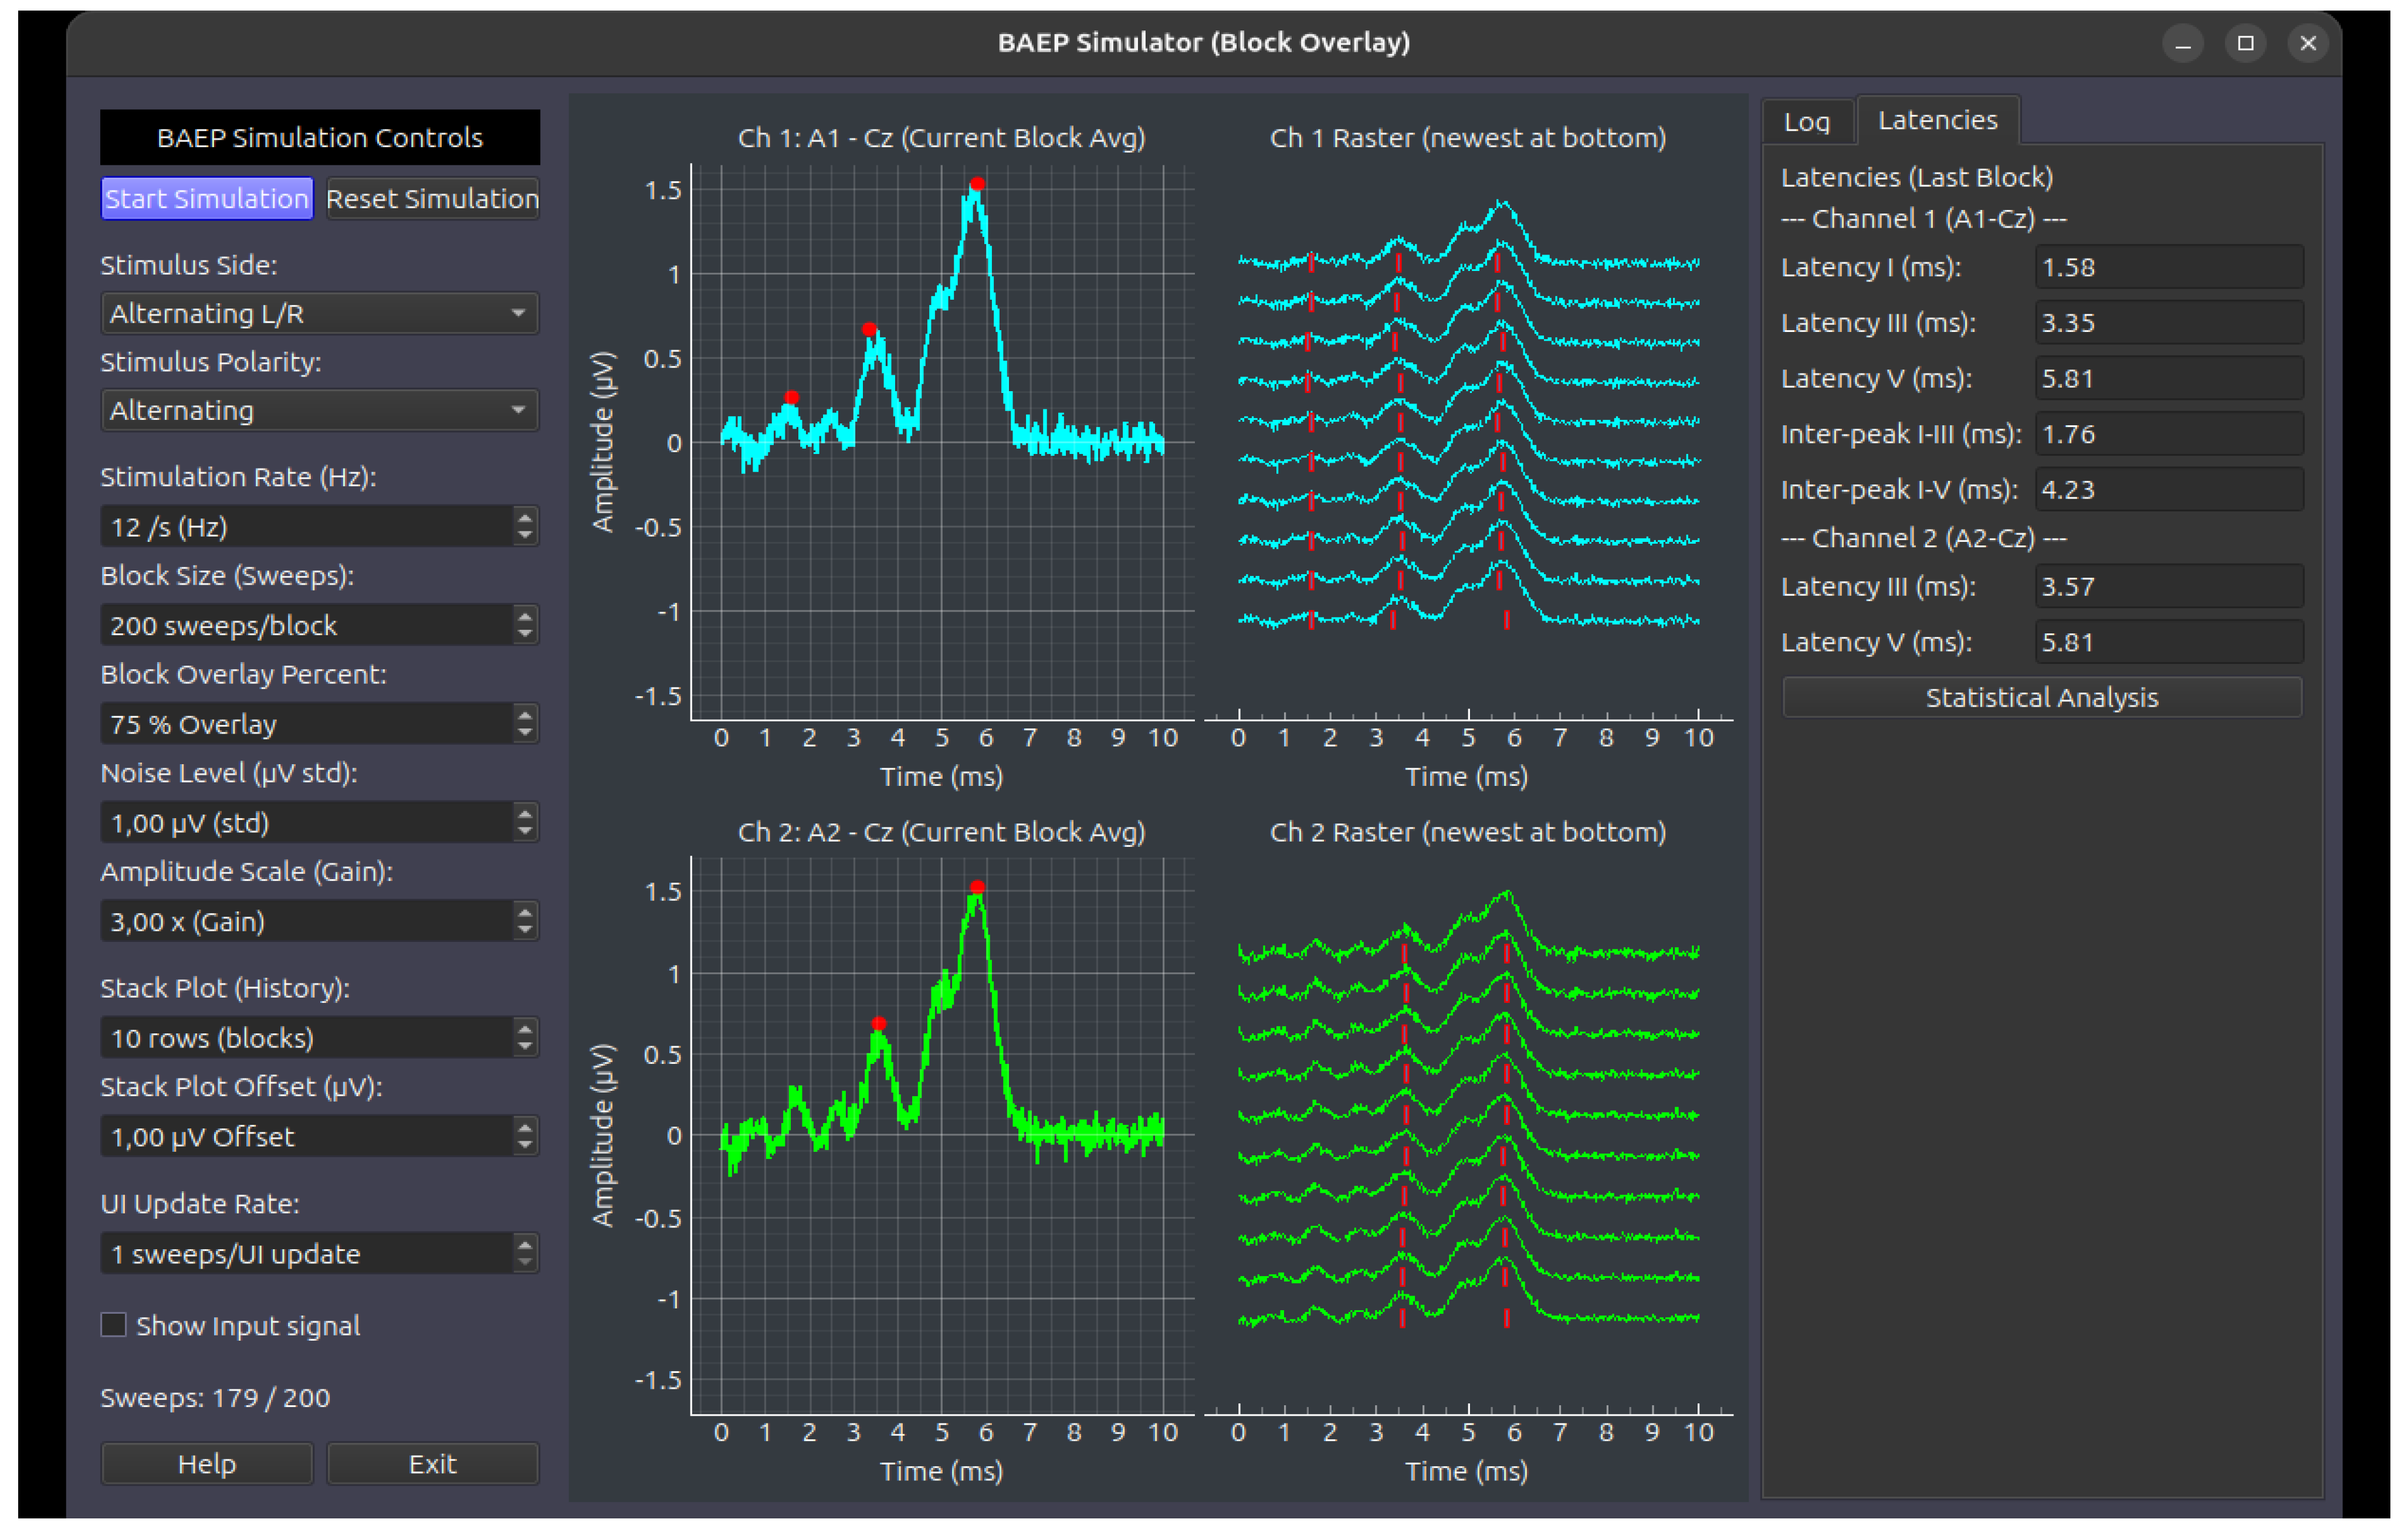This screenshot has height=1536, width=2408.
Task: Click the Reset Simulation button
Action: tap(432, 198)
